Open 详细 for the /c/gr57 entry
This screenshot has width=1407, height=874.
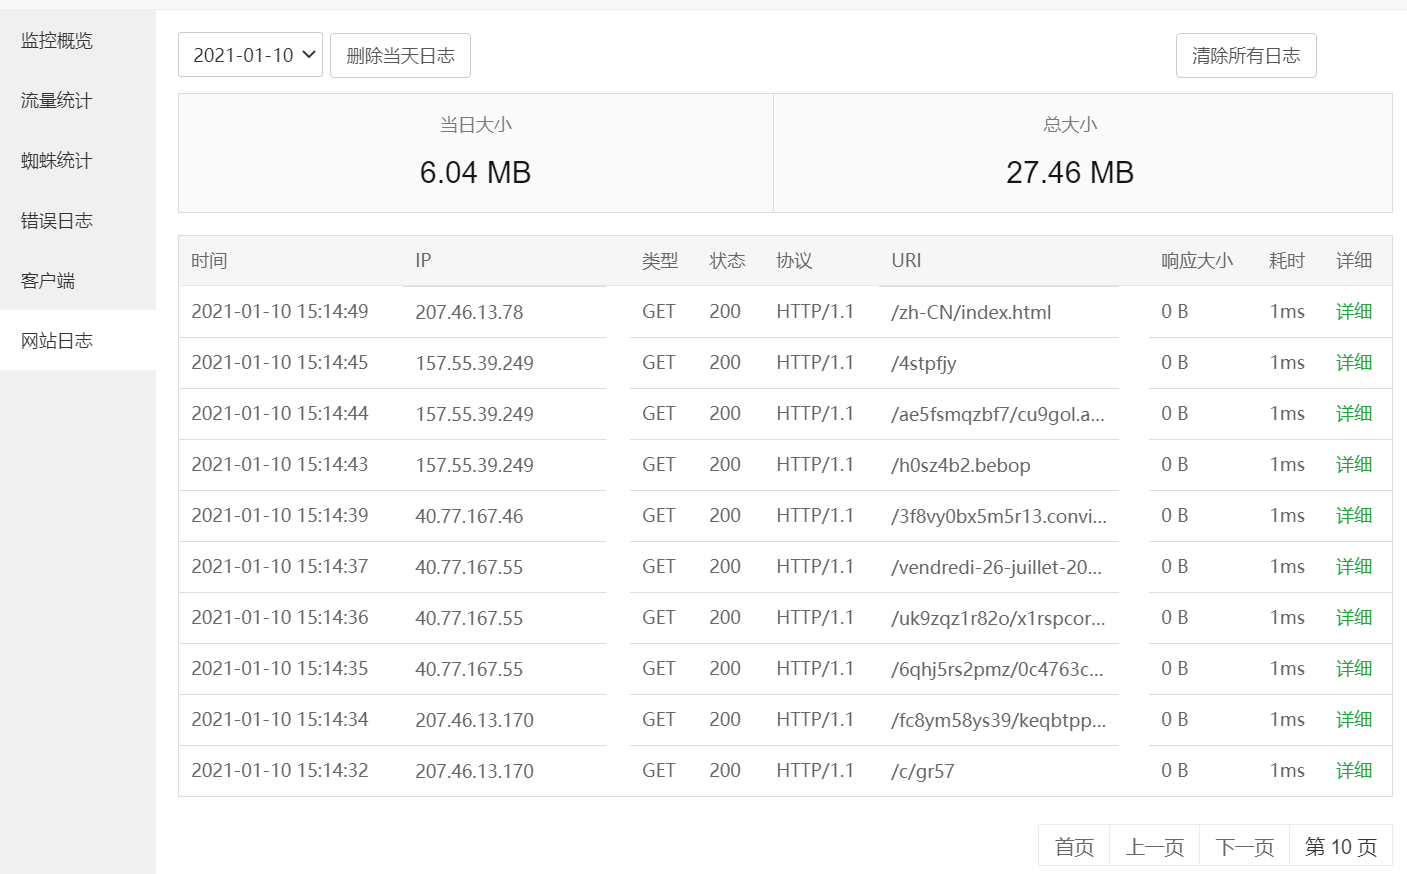pos(1354,770)
